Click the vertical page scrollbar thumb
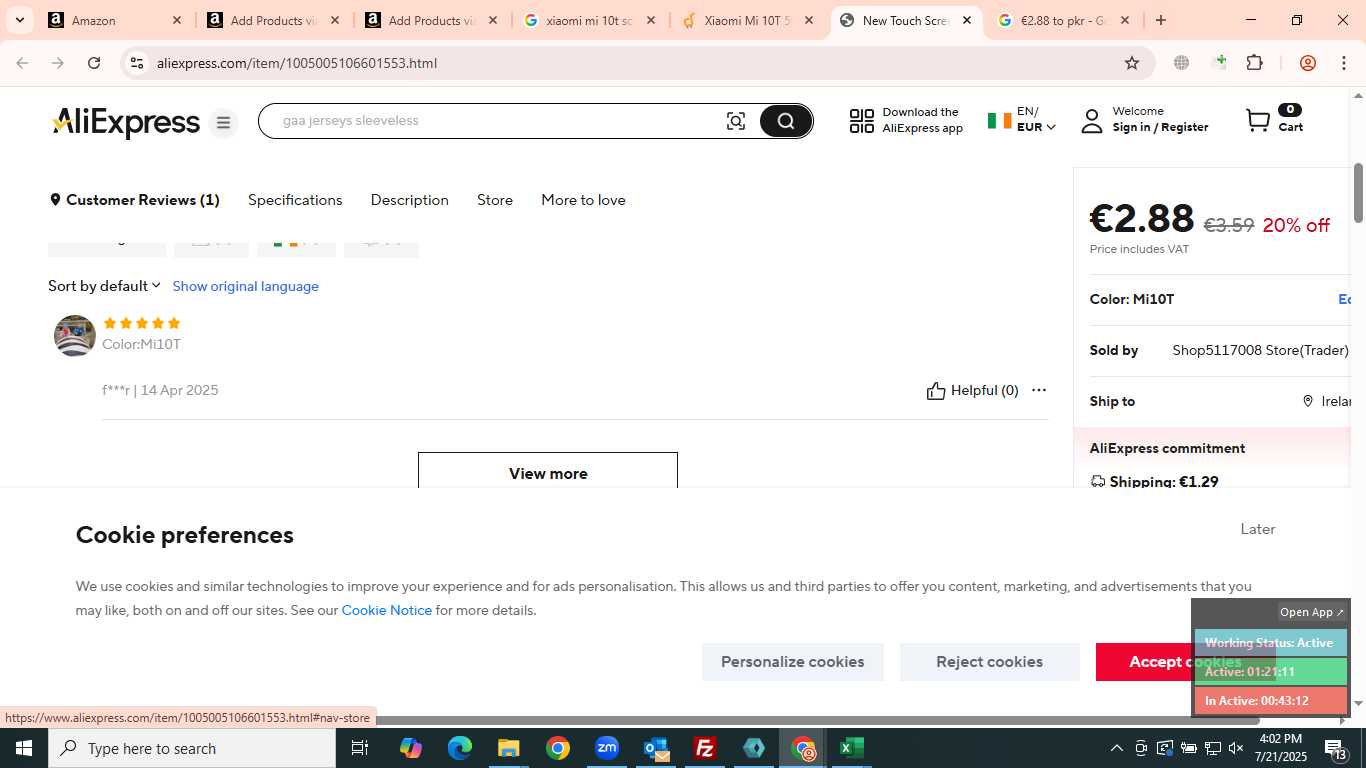 [x=1358, y=193]
